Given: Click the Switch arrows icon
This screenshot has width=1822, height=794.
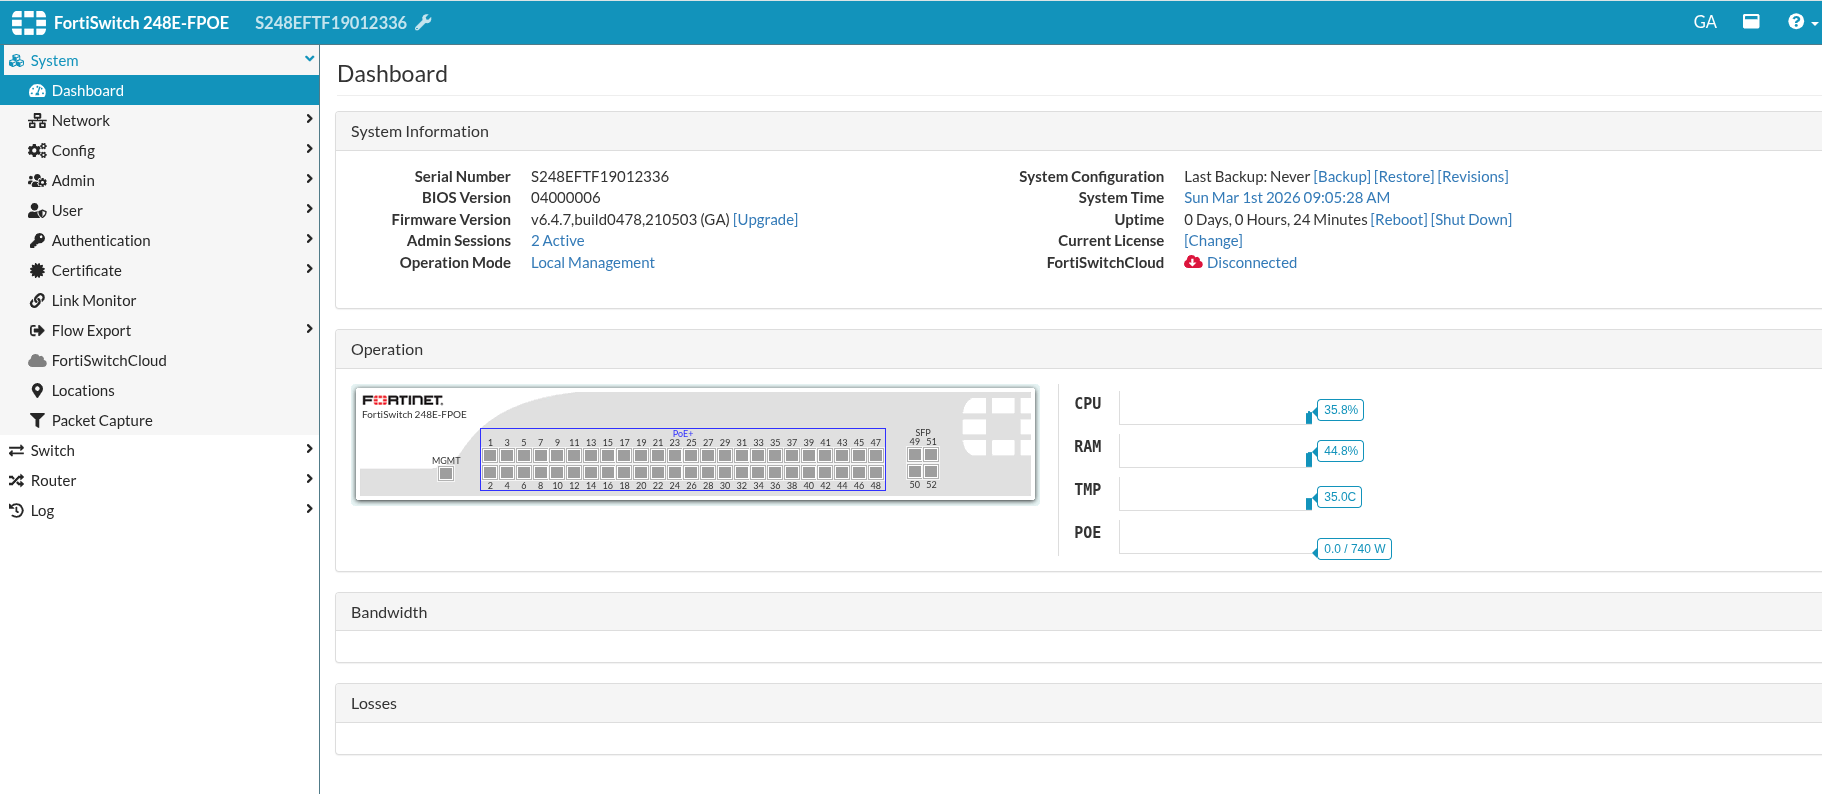Looking at the screenshot, I should (16, 451).
